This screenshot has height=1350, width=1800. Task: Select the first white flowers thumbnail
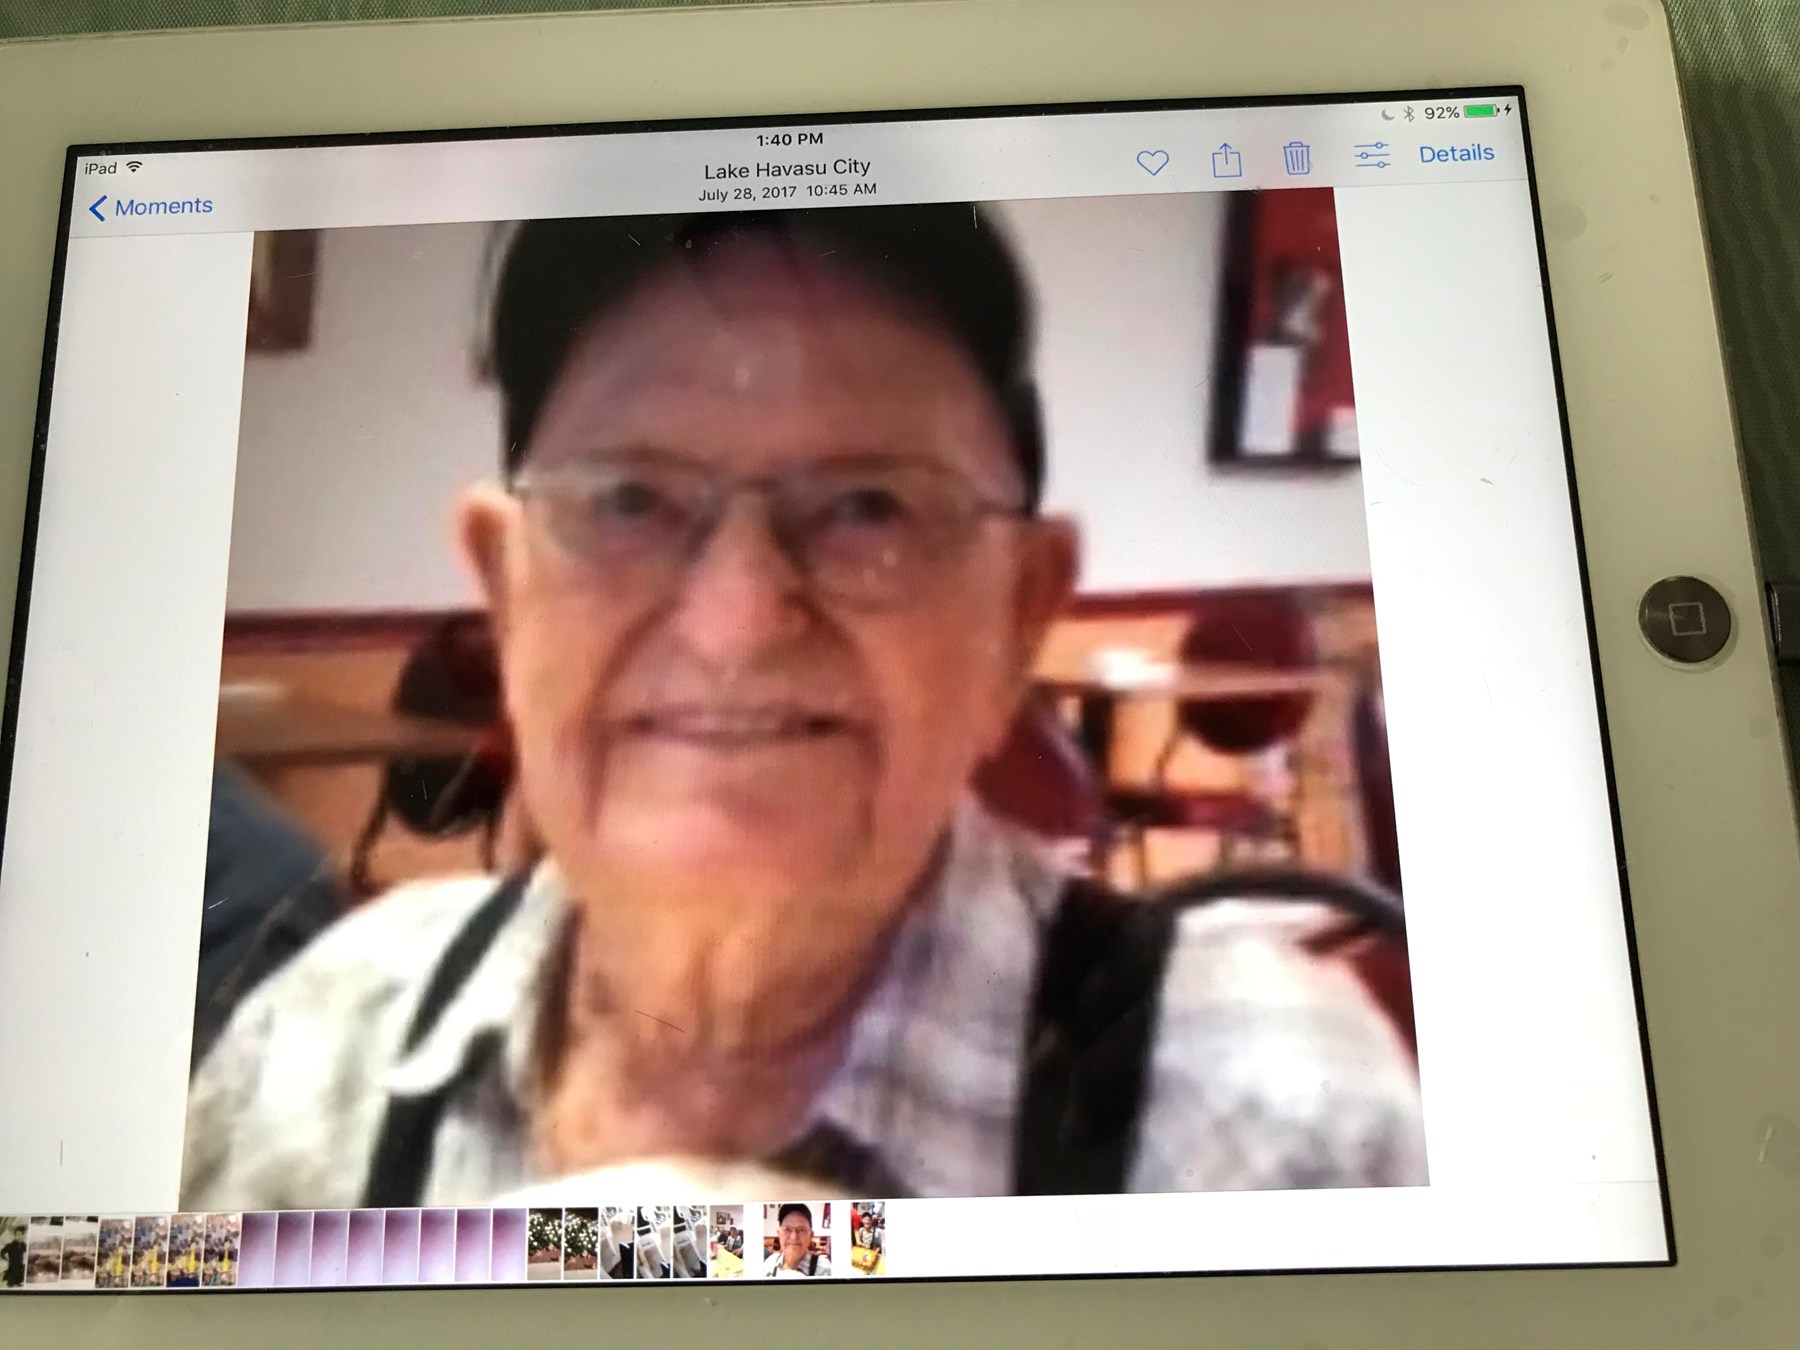click(545, 1243)
